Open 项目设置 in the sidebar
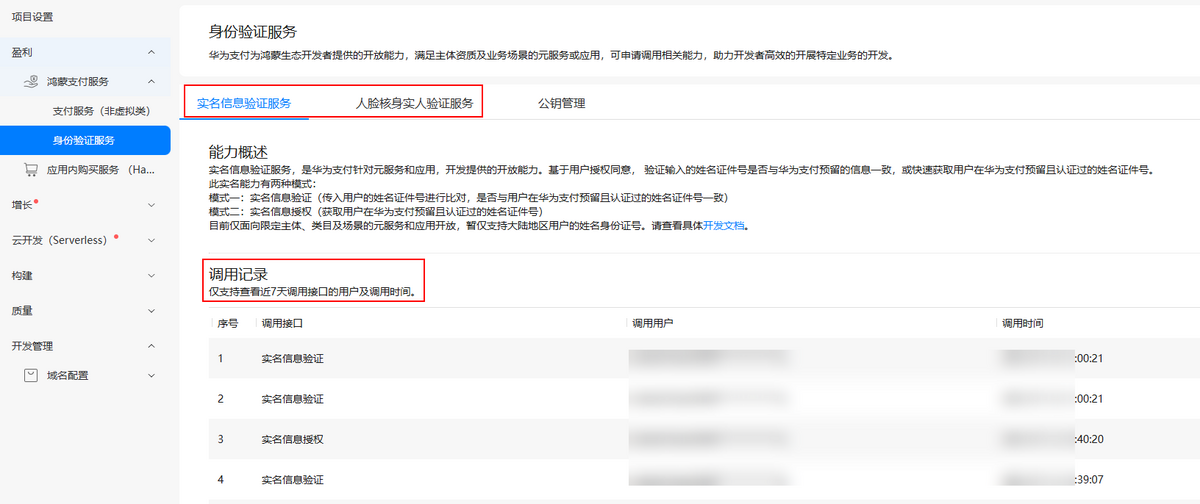The image size is (1200, 504). click(x=32, y=17)
